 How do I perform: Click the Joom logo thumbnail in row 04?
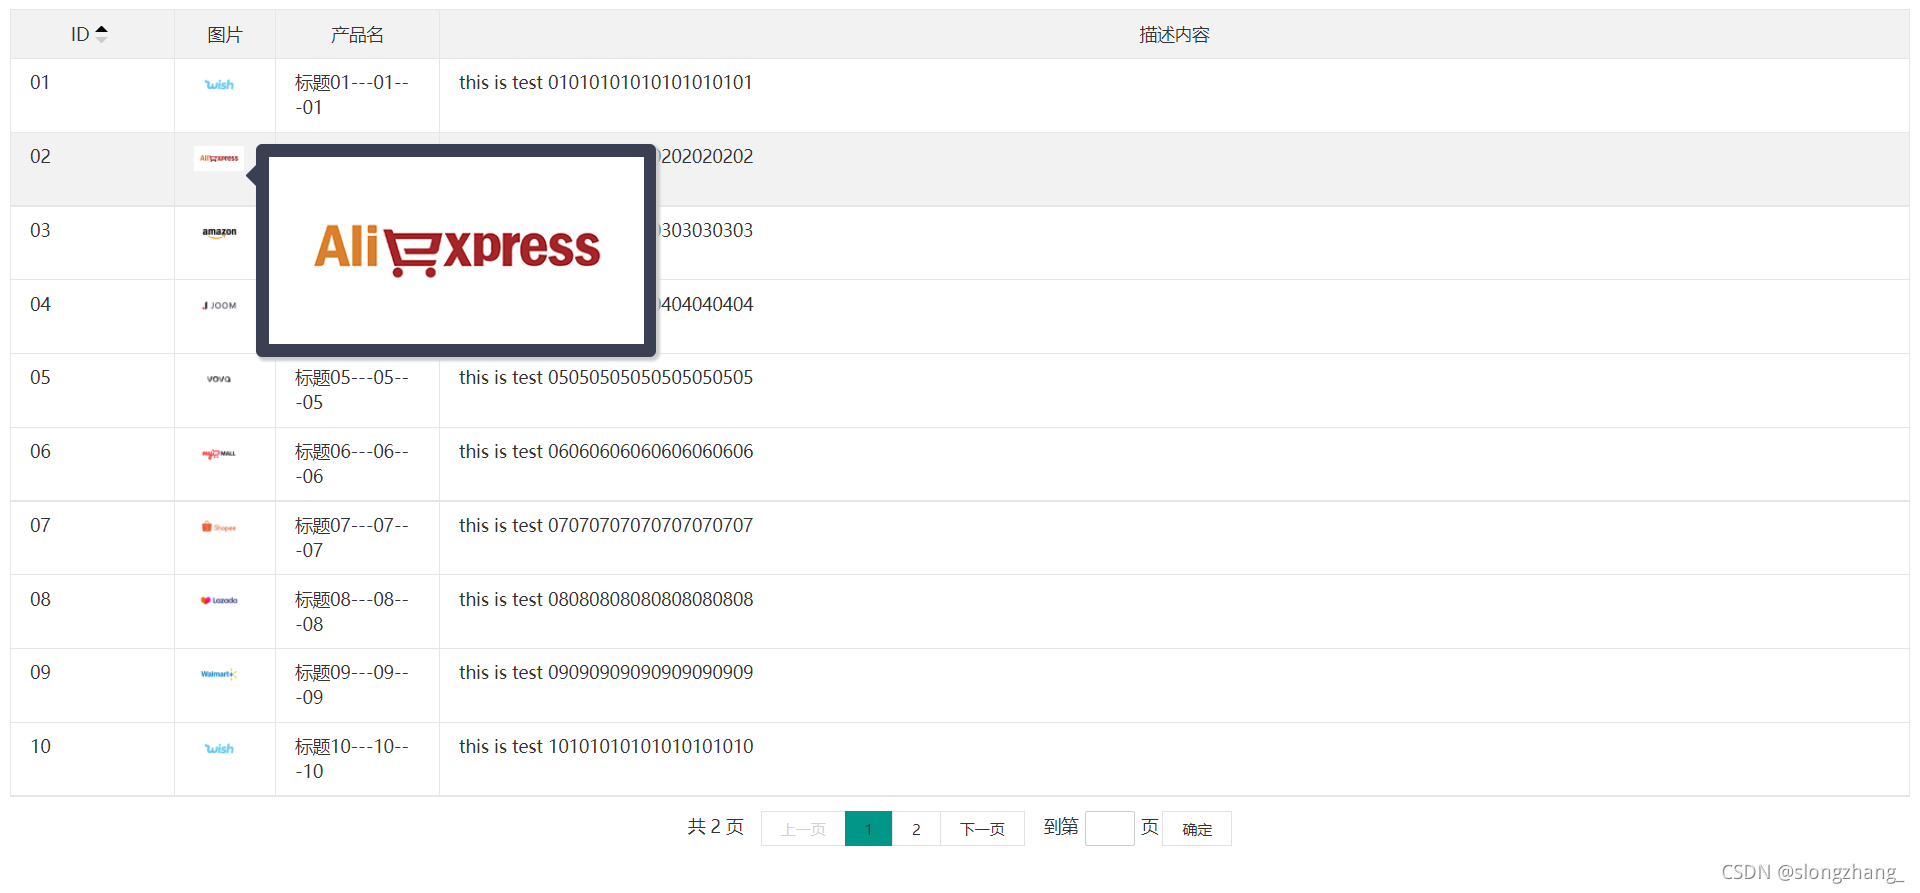[219, 306]
